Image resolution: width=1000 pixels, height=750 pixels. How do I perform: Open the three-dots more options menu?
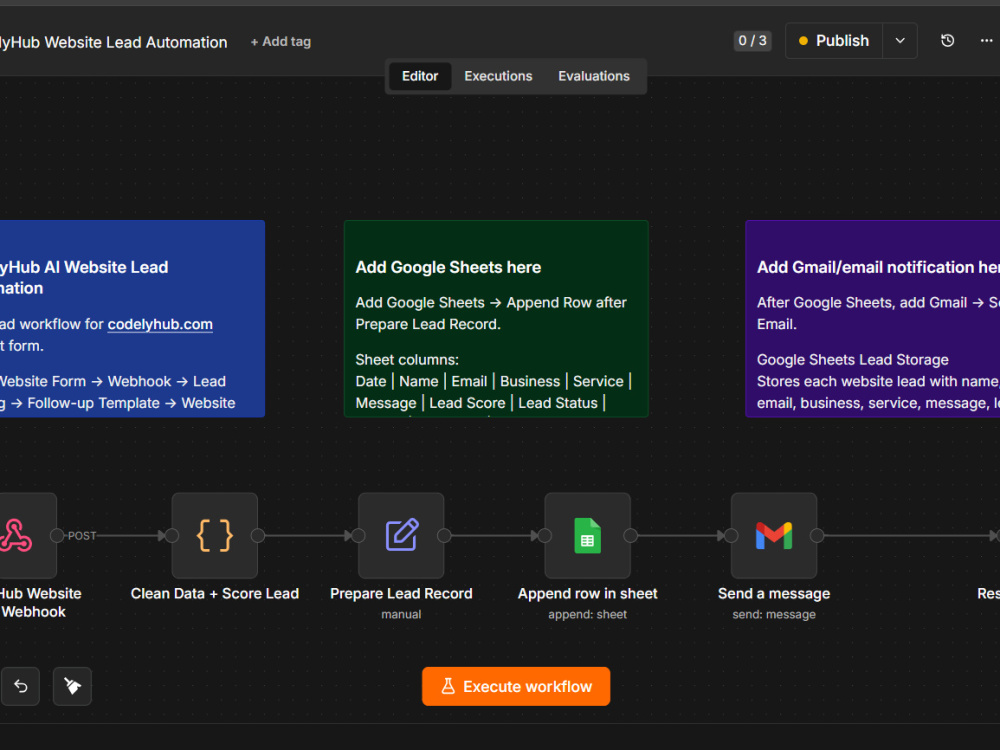coord(986,41)
